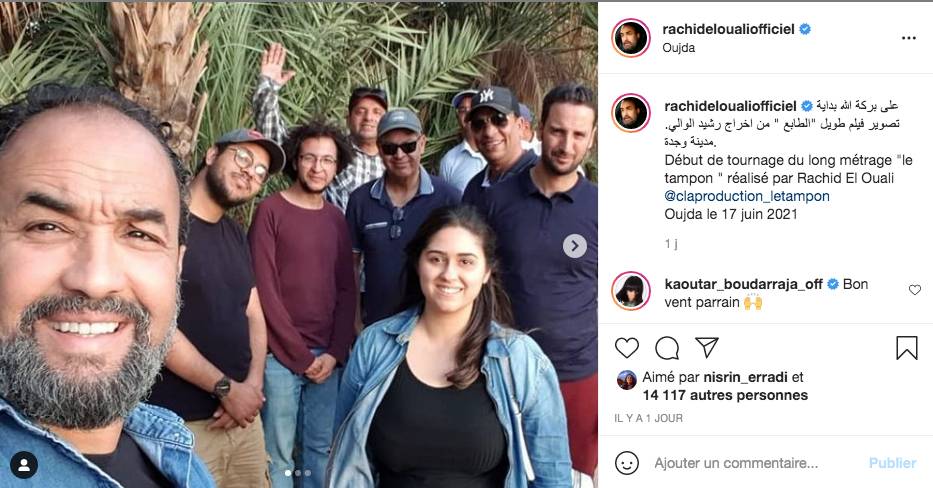The width and height of the screenshot is (933, 488).
Task: Open comments via the speech bubble icon
Action: coord(667,348)
